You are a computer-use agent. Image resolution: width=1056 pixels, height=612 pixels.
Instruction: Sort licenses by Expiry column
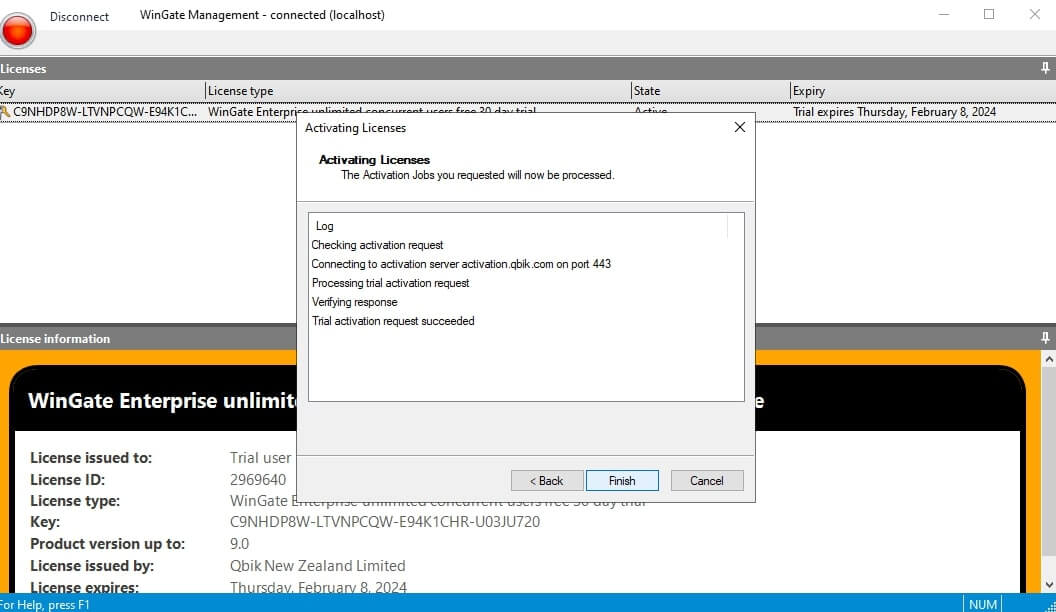923,91
